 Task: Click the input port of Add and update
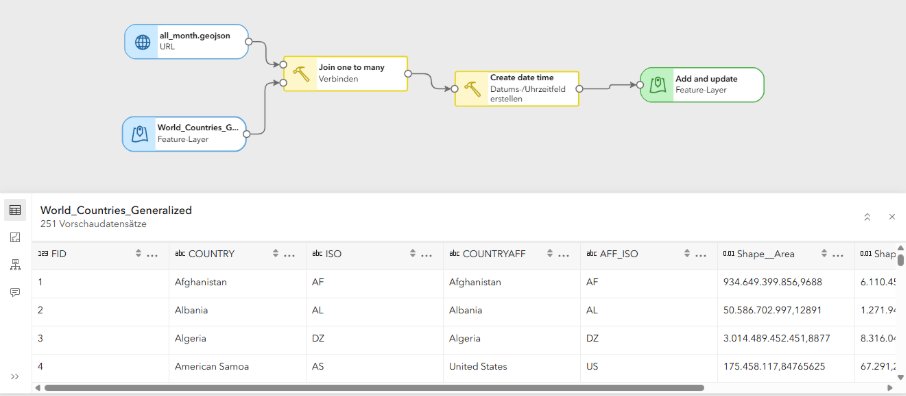coord(640,85)
